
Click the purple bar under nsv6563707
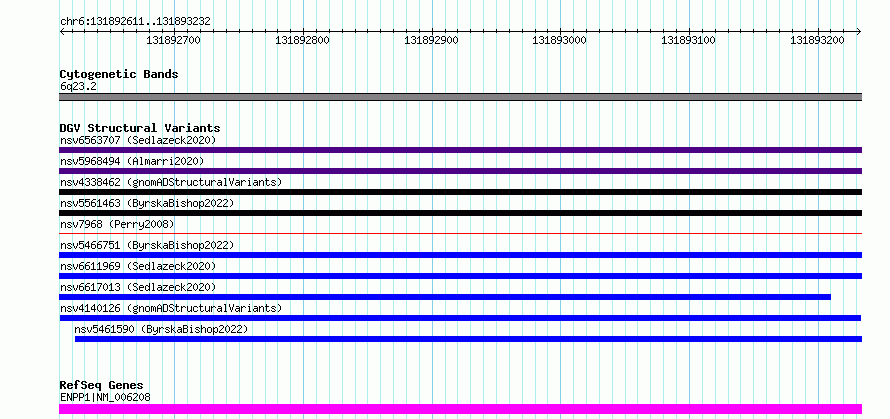[460, 150]
